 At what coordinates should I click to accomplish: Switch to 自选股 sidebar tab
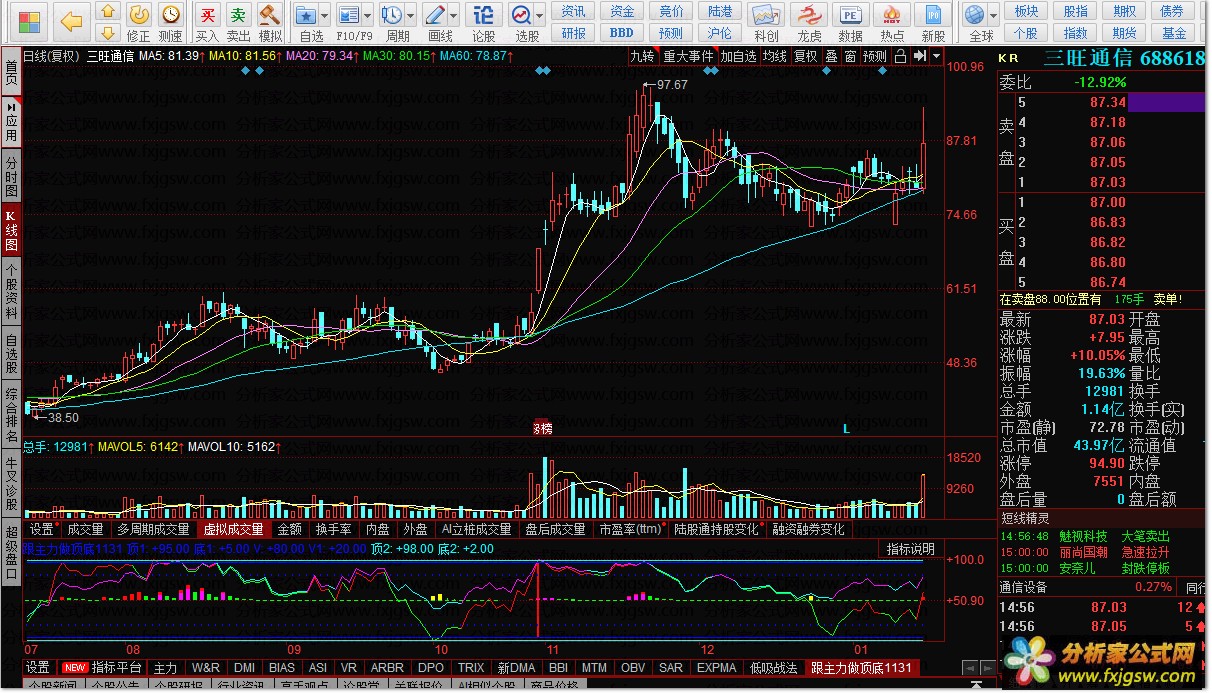11,353
